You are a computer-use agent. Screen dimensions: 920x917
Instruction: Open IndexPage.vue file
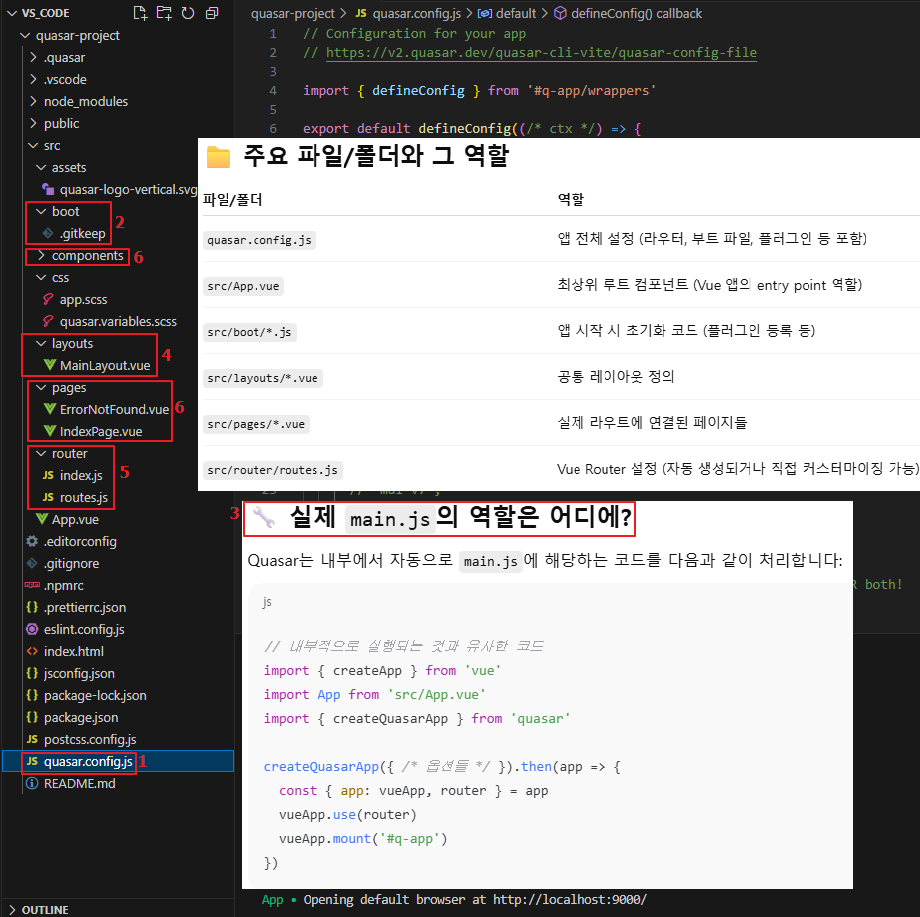(101, 431)
